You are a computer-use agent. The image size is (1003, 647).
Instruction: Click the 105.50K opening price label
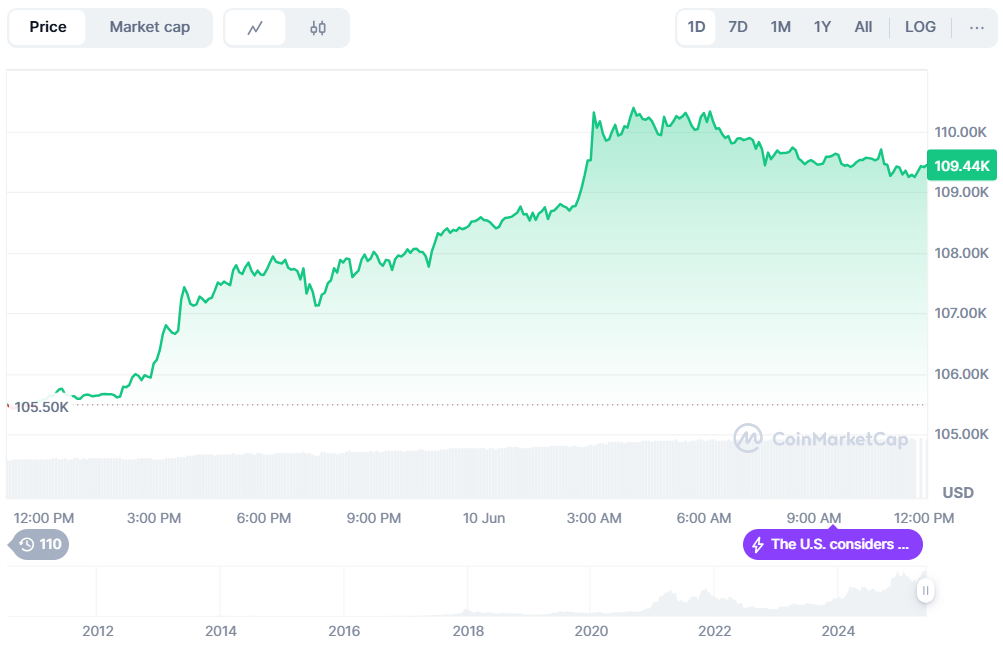coord(41,407)
